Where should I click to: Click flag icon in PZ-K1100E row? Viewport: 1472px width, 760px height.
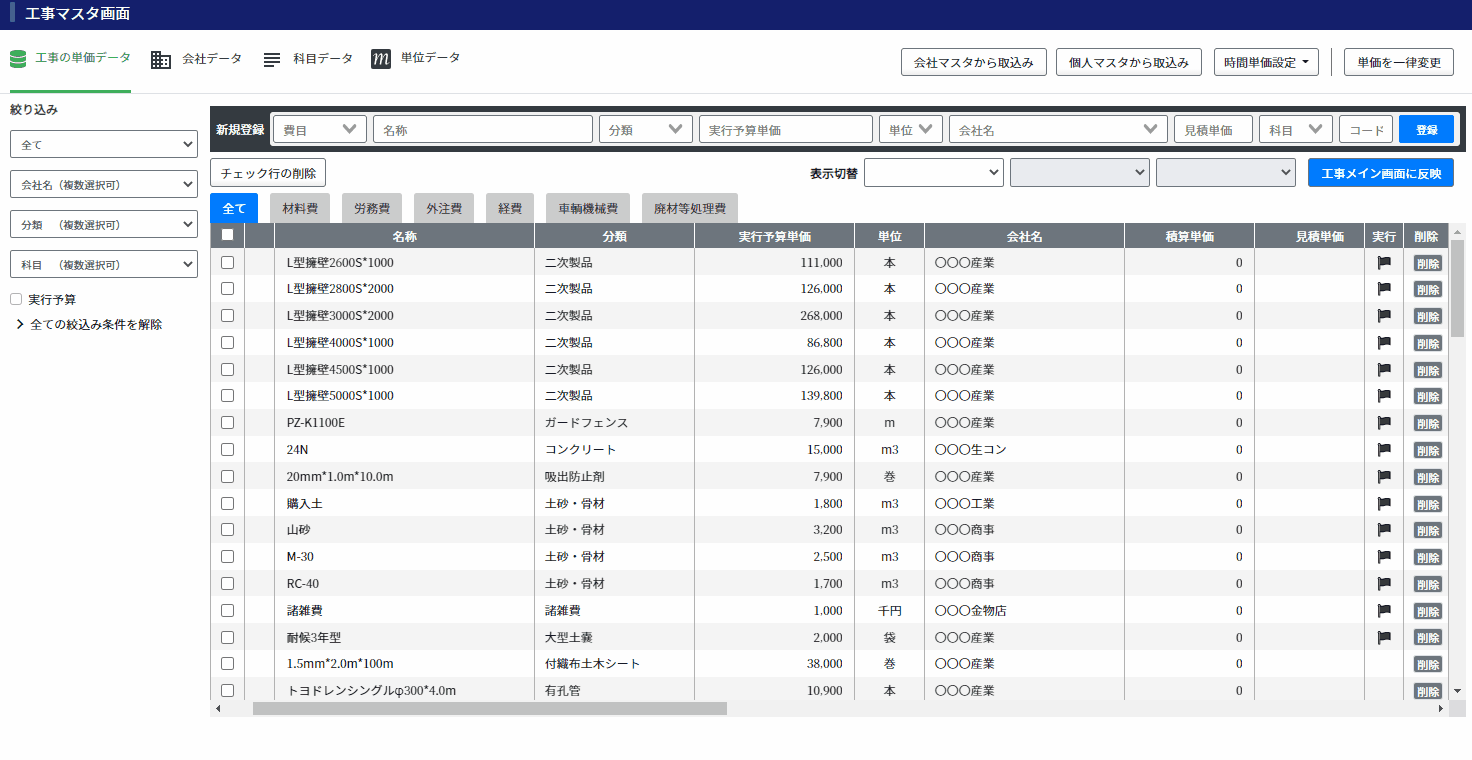click(1384, 423)
